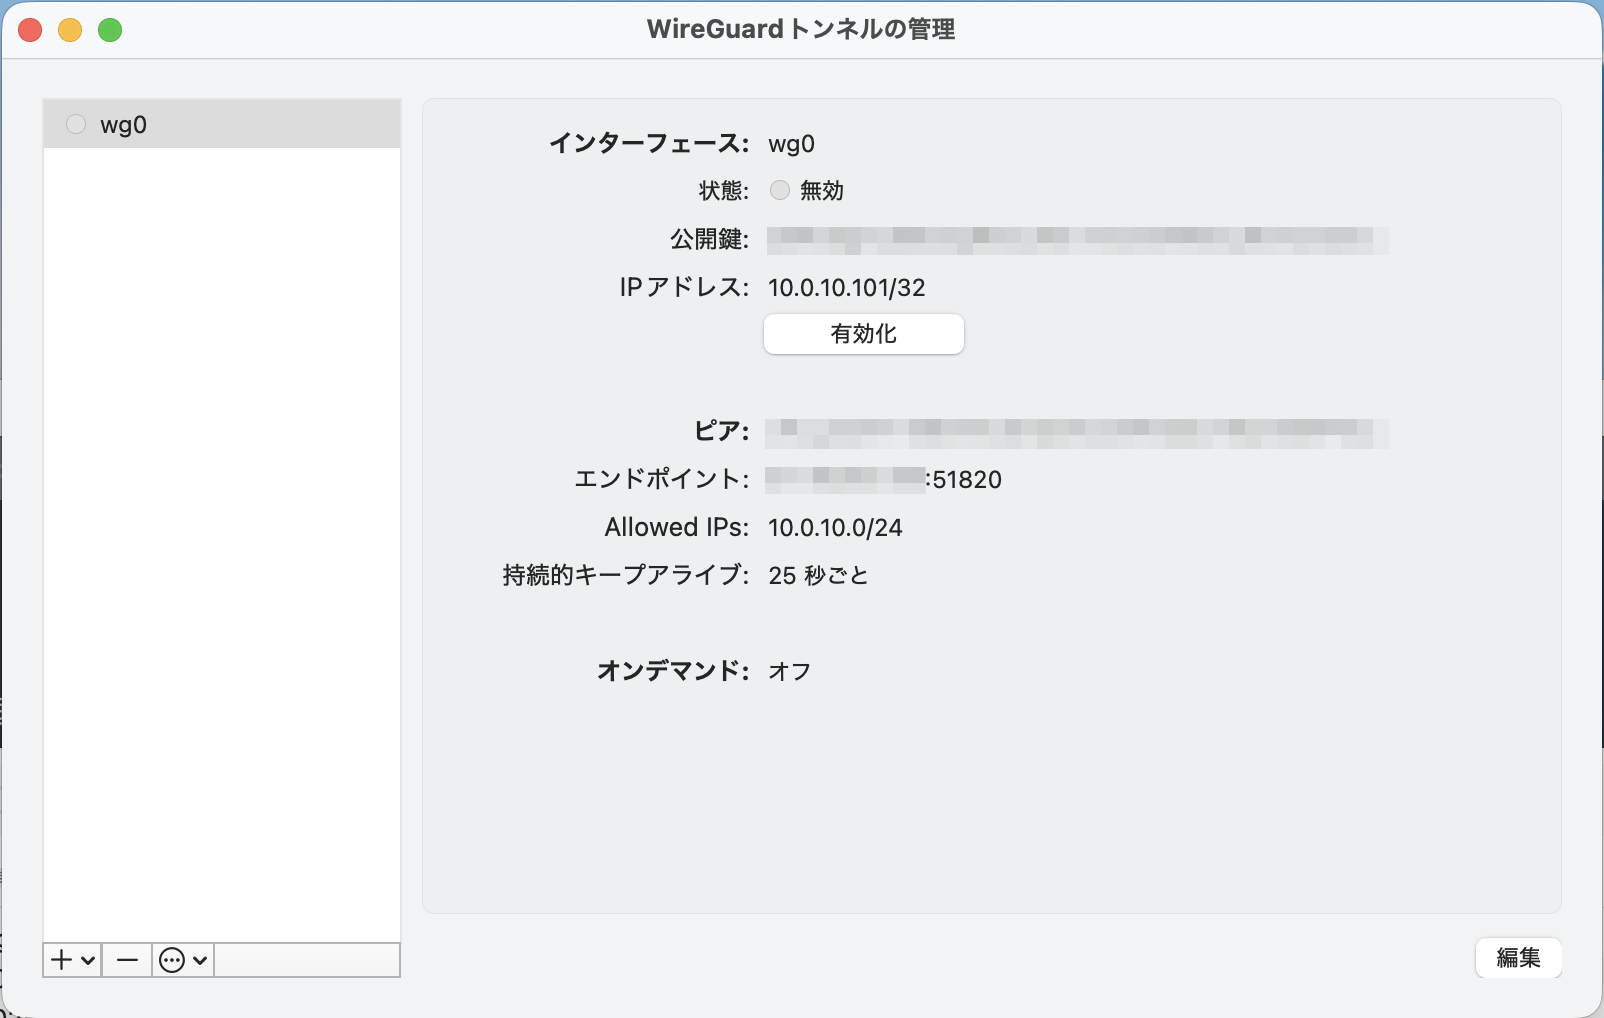Add a new tunnel using the plus icon

[61, 959]
